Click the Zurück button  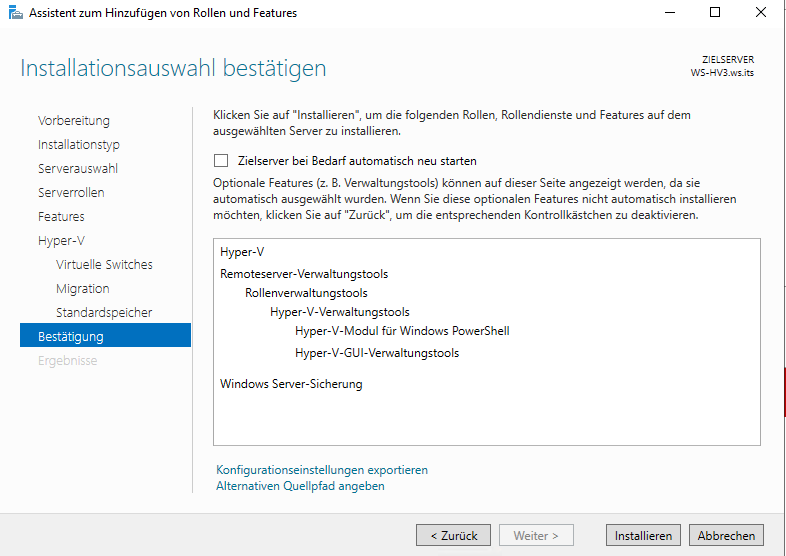453,535
